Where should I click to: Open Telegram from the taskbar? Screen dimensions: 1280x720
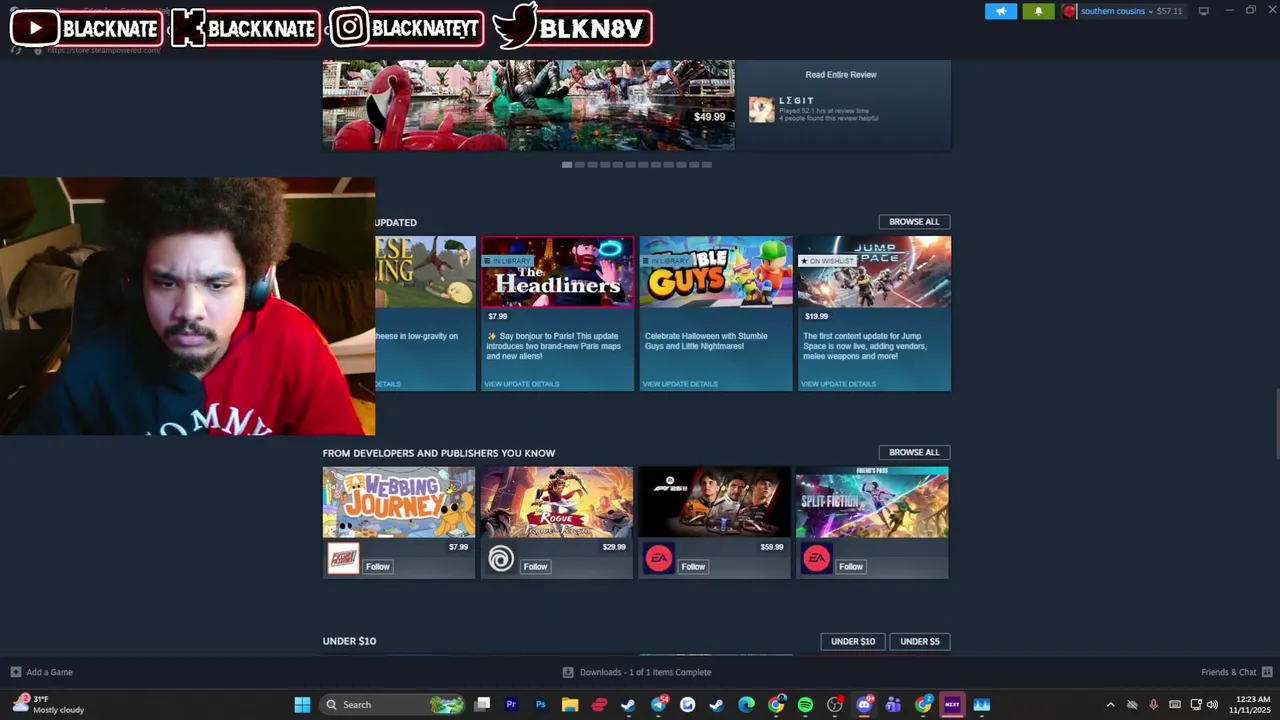[x=658, y=705]
